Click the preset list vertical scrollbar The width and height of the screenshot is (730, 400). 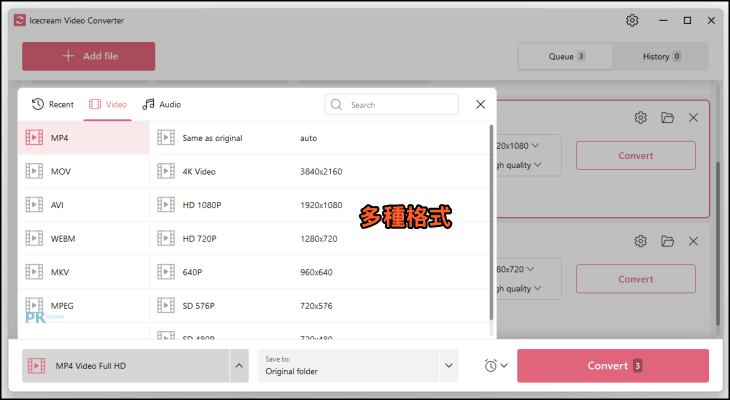491,222
